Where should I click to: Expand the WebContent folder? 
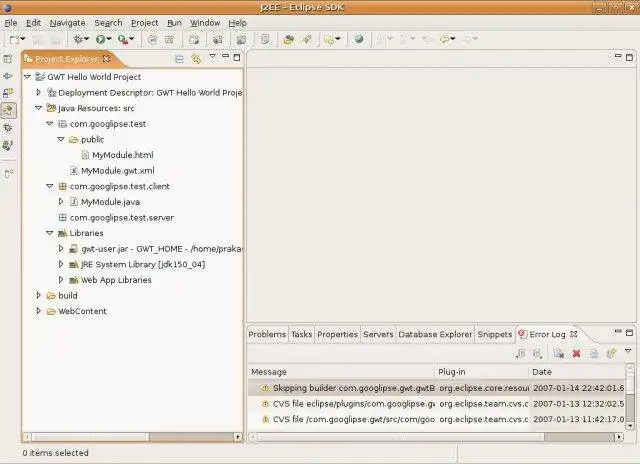click(39, 311)
